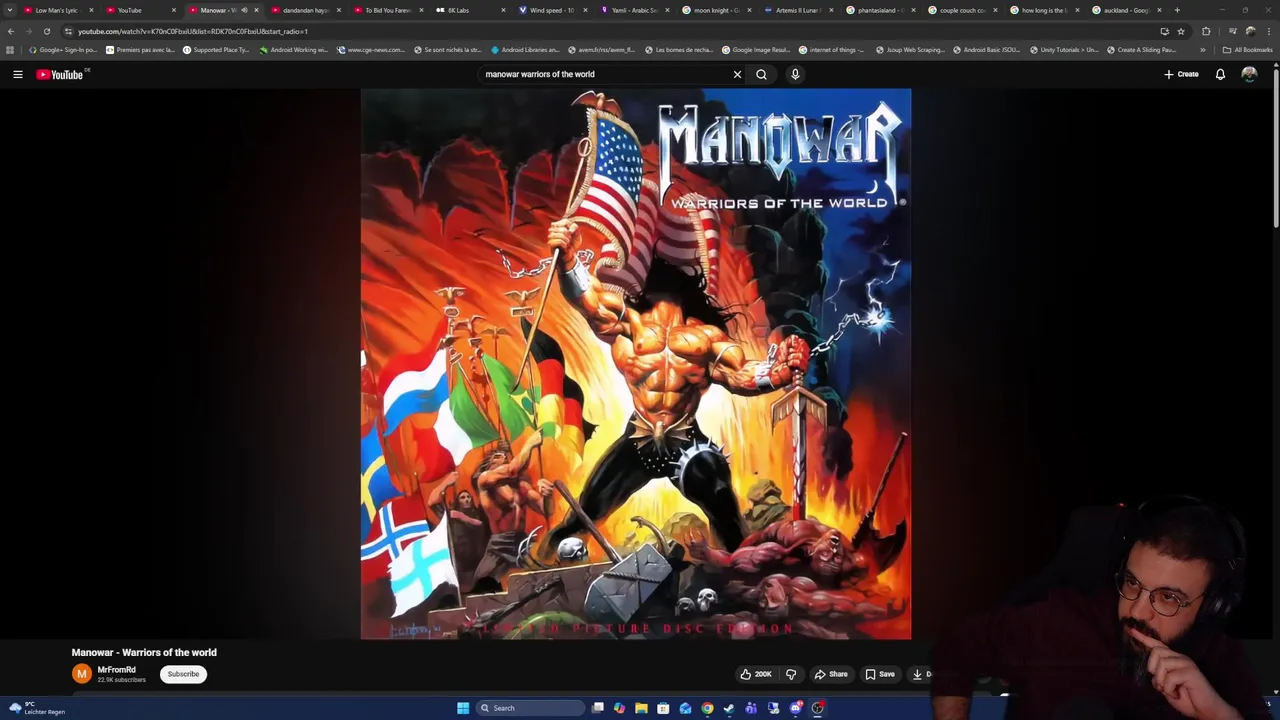
Task: Switch to auckland Google tab
Action: point(1125,10)
